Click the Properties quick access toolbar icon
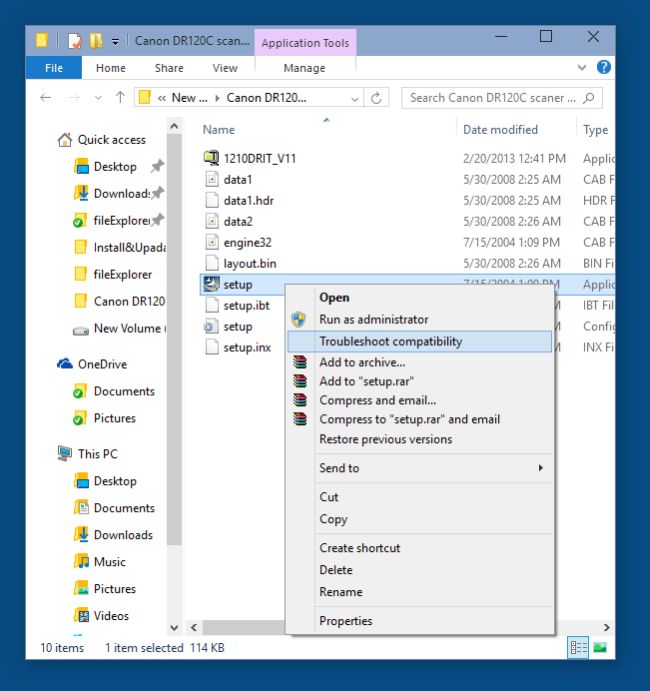 click(74, 41)
